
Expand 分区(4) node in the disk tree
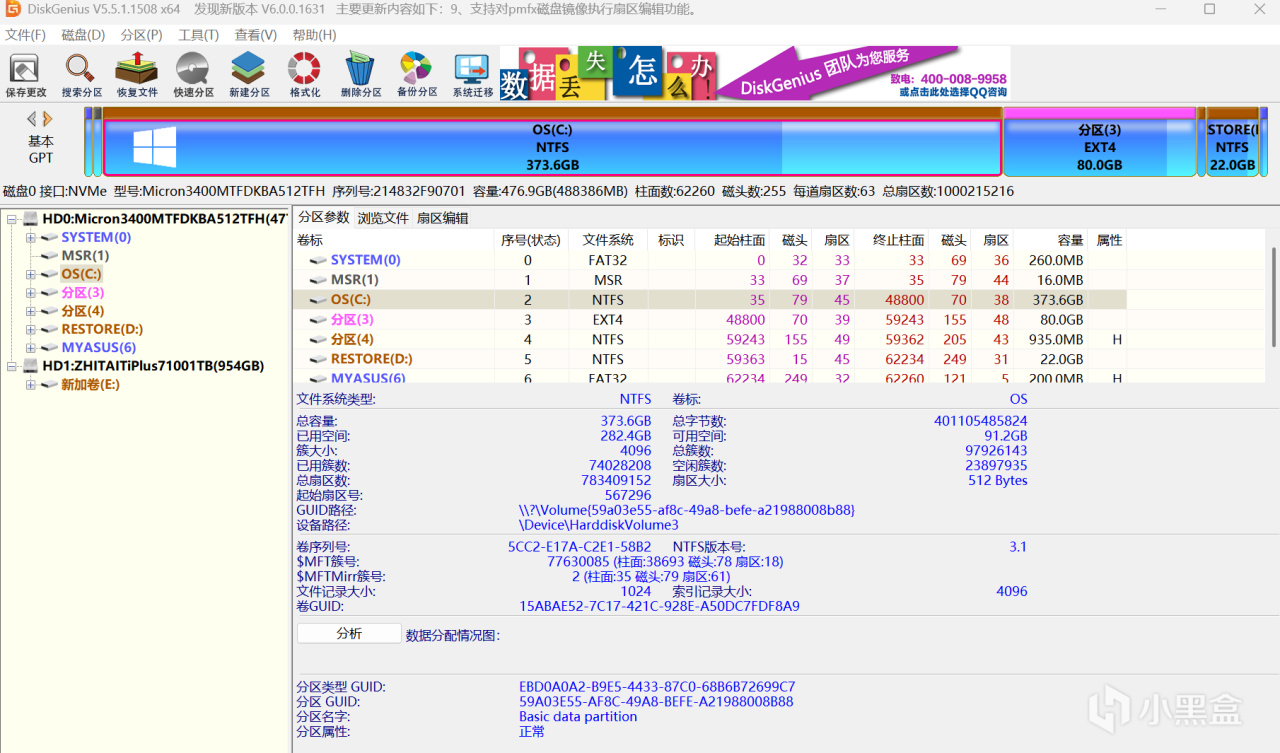coord(31,310)
